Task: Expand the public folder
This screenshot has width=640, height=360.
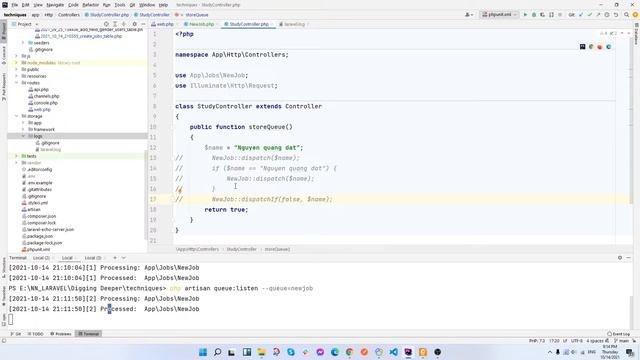Action: pos(17,69)
